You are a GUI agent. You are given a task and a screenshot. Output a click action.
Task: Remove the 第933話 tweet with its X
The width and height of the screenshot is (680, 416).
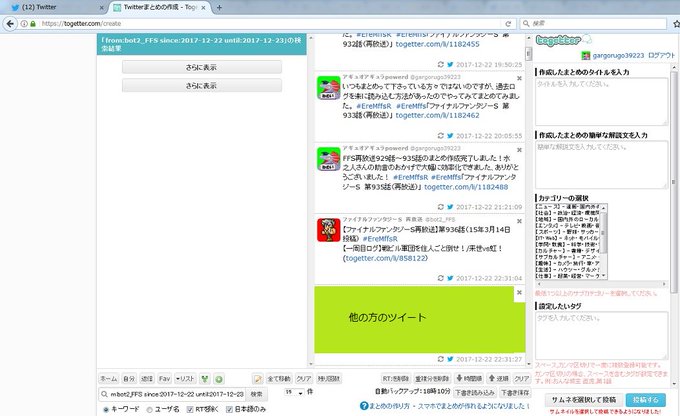click(x=519, y=79)
